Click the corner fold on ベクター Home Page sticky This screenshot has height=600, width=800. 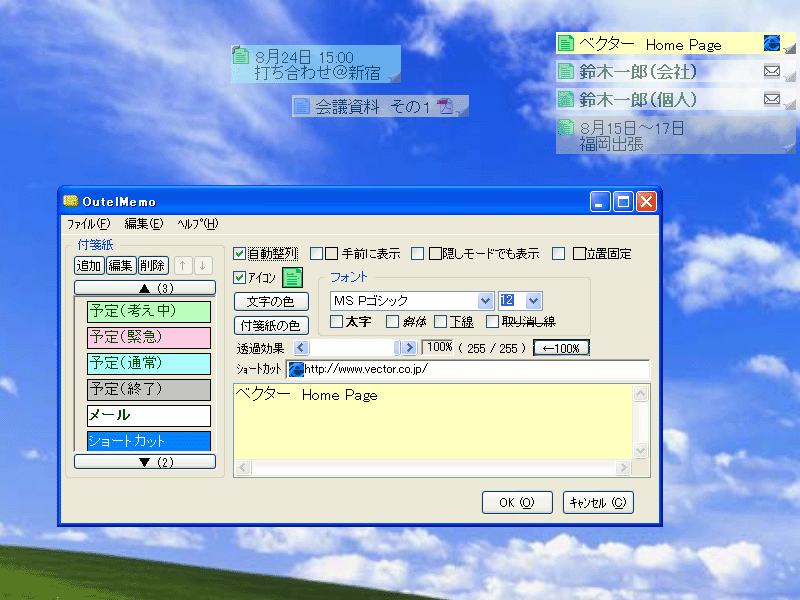point(789,48)
